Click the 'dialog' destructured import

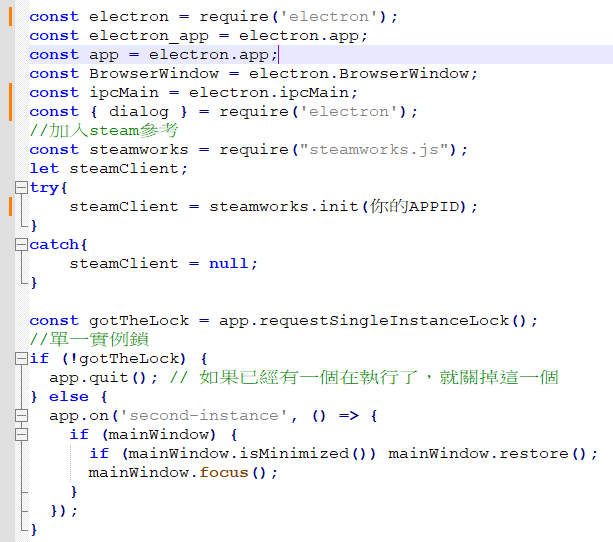[x=139, y=112]
